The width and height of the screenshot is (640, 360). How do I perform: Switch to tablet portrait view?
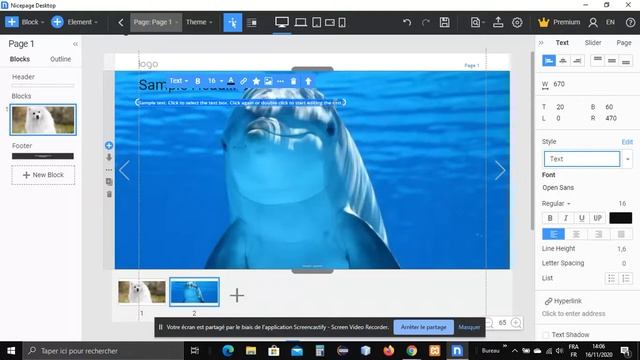pos(316,22)
